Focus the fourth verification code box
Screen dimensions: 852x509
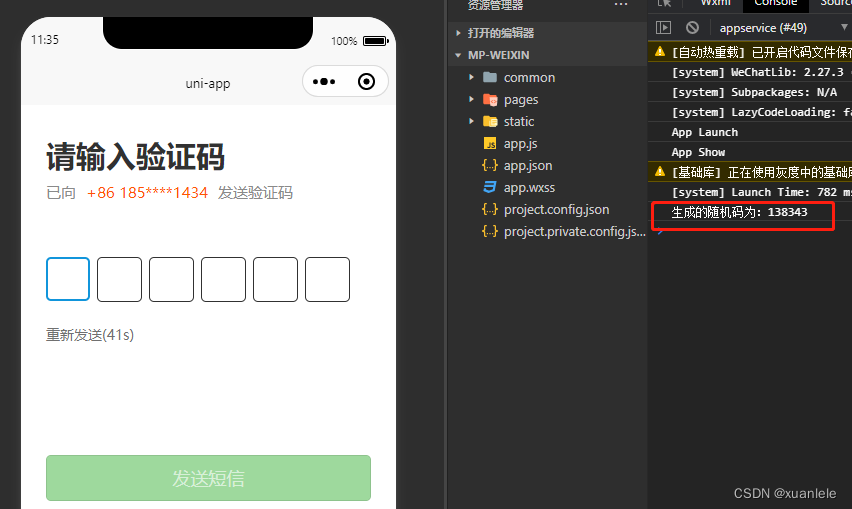coord(223,279)
